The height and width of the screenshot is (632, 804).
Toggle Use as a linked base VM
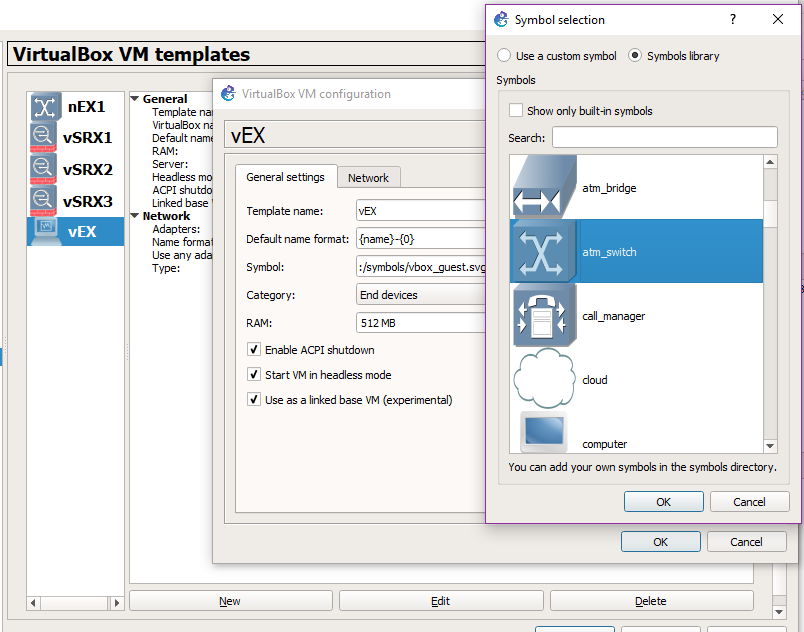[x=254, y=400]
